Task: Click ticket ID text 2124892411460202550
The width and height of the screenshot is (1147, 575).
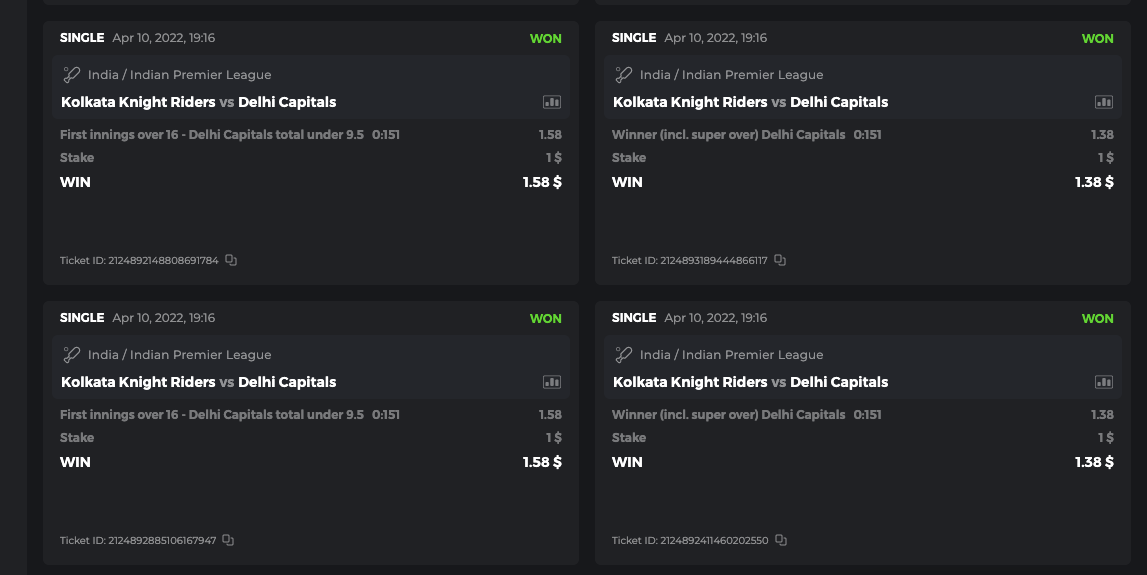Action: (x=714, y=541)
